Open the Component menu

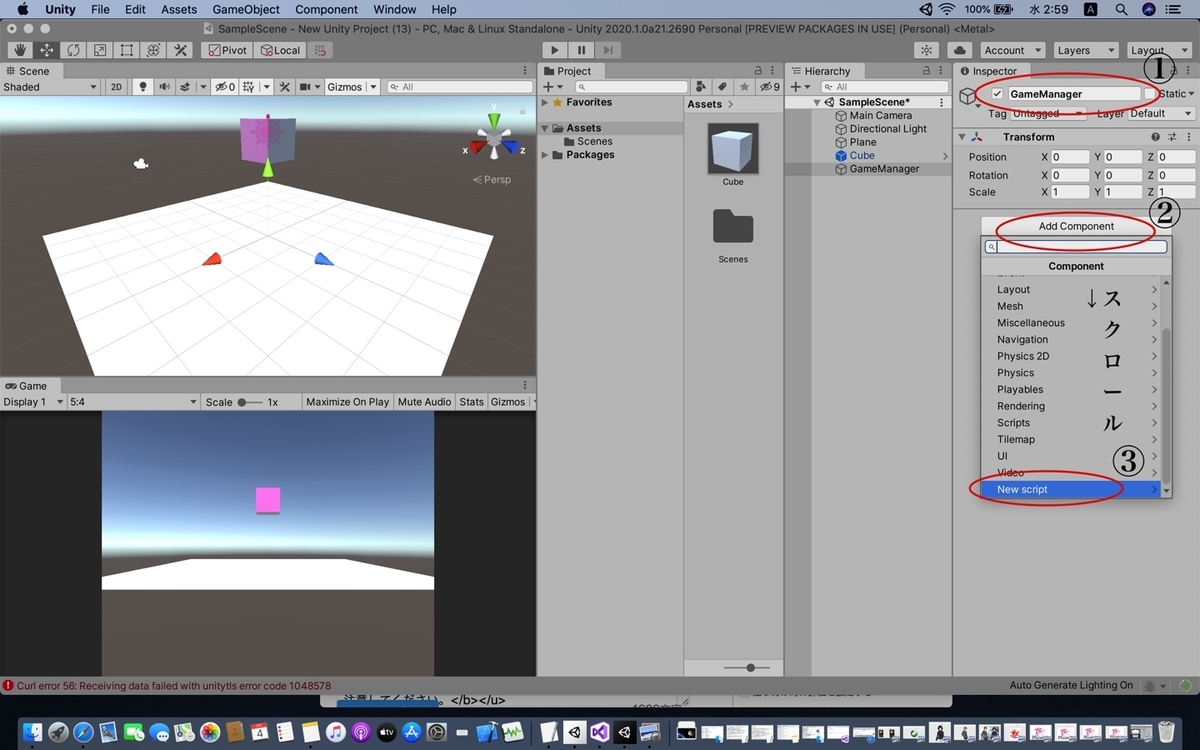click(326, 9)
